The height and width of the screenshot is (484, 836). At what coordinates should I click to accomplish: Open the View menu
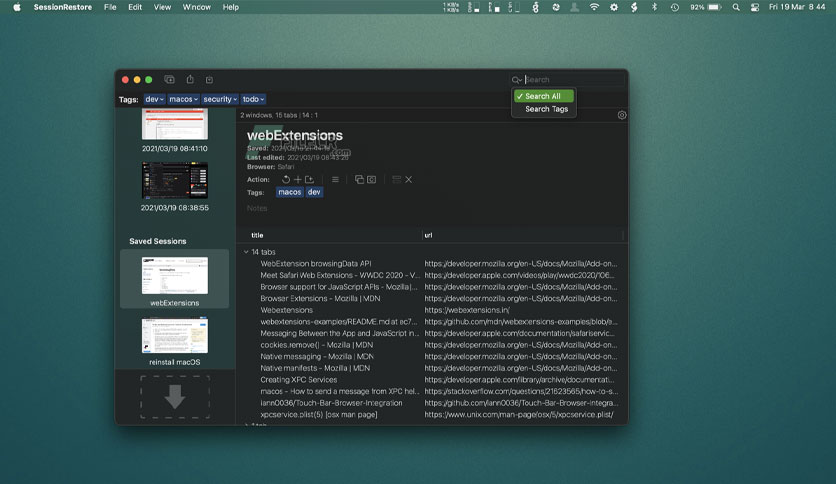pos(162,7)
